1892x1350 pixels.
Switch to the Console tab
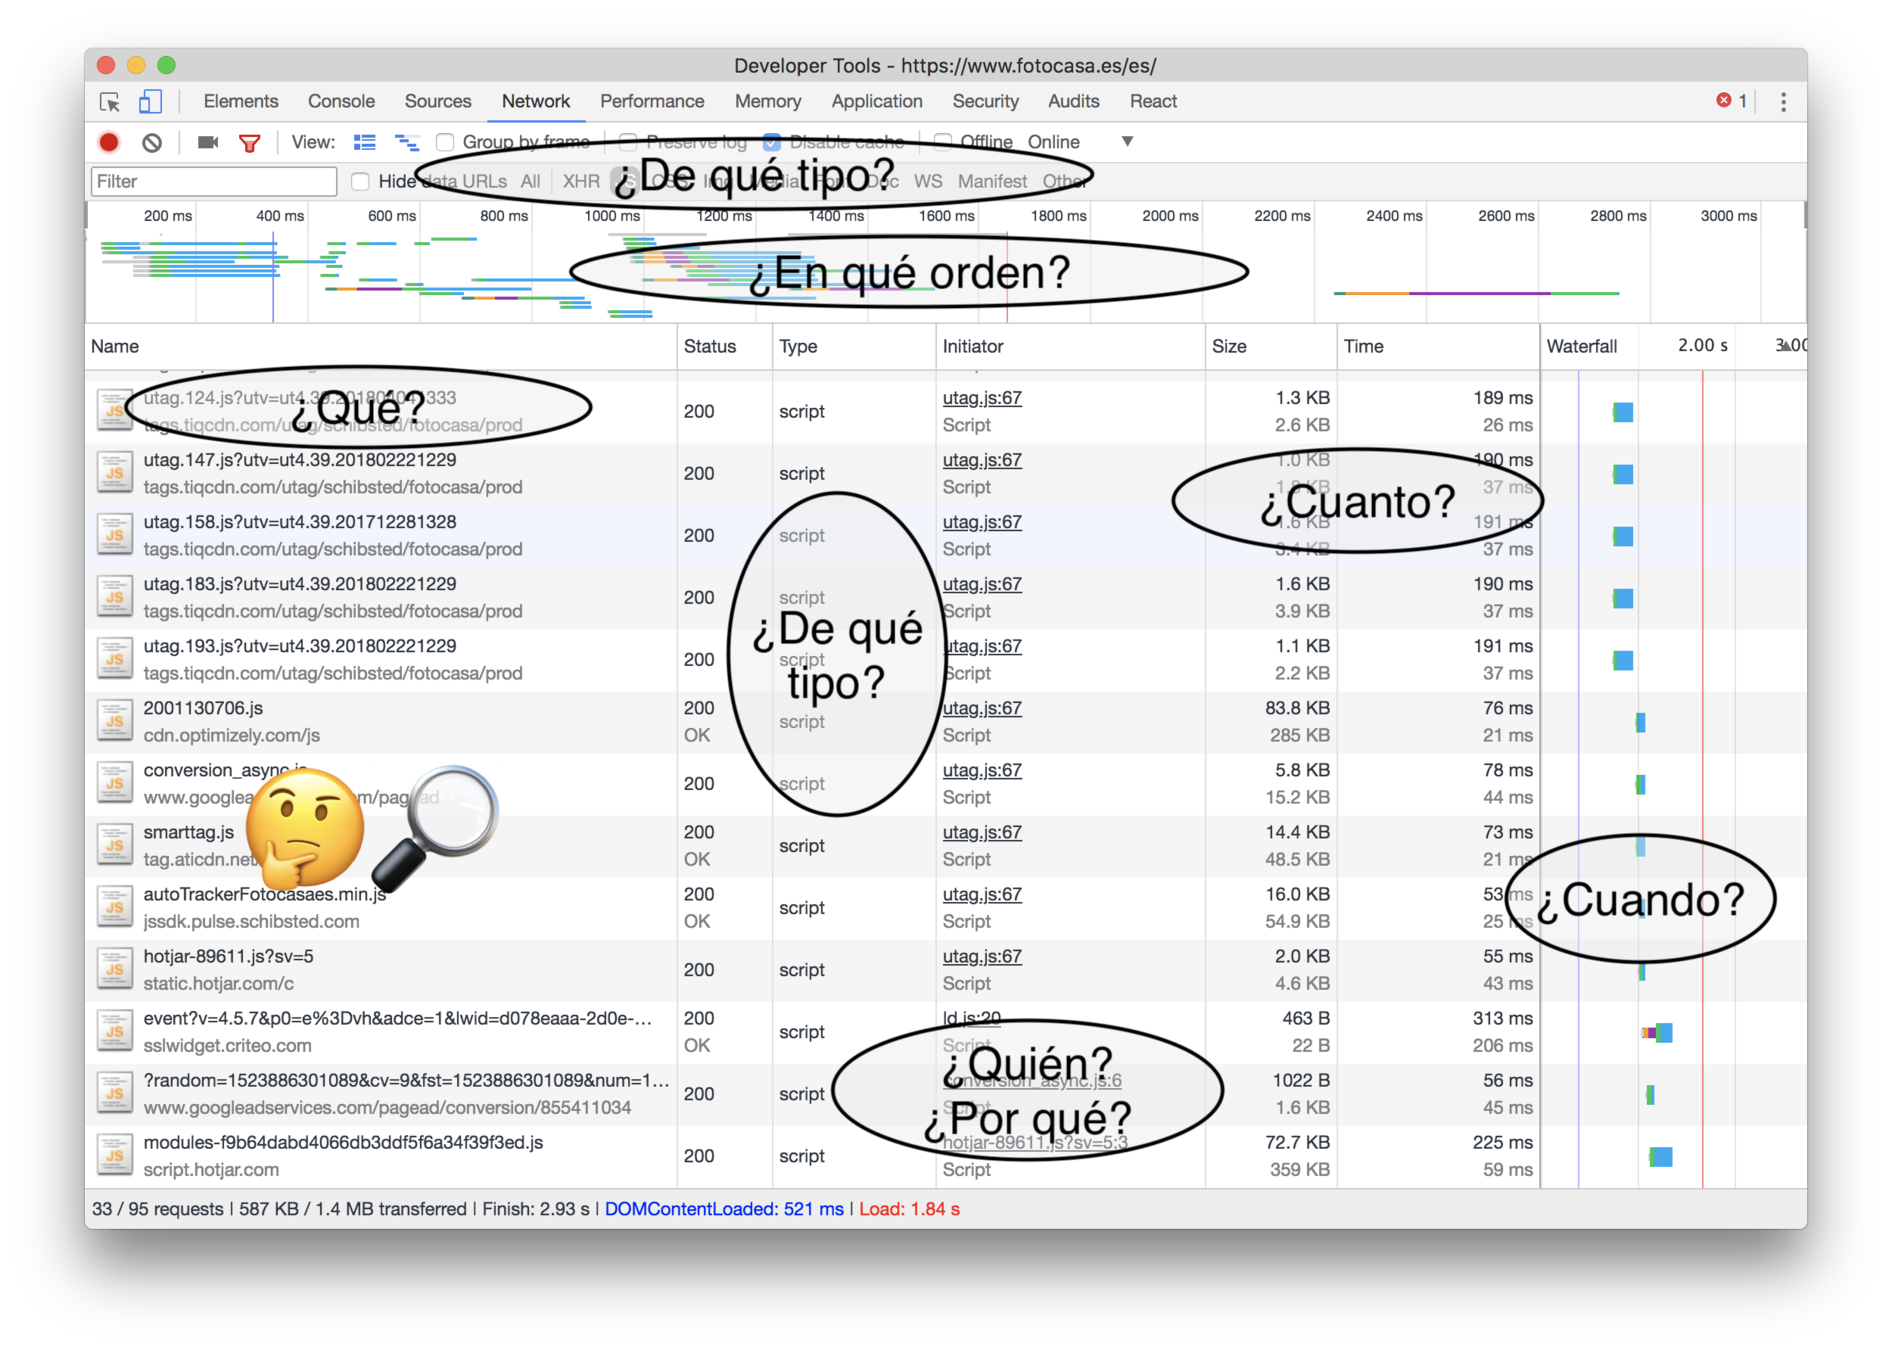[341, 101]
